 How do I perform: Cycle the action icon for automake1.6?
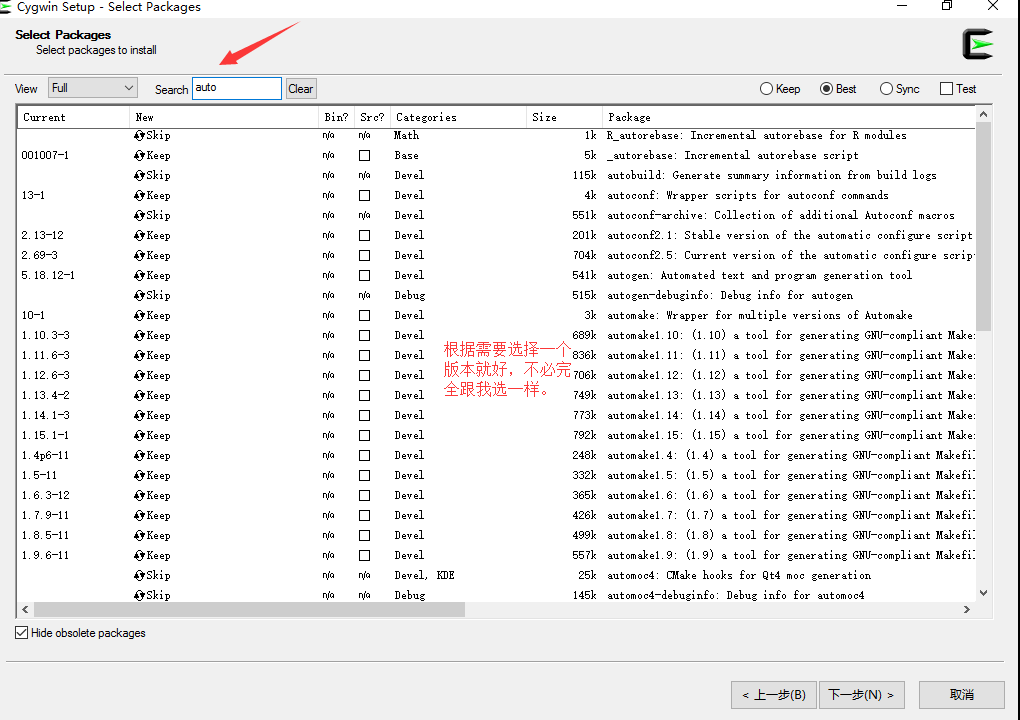[x=139, y=496]
